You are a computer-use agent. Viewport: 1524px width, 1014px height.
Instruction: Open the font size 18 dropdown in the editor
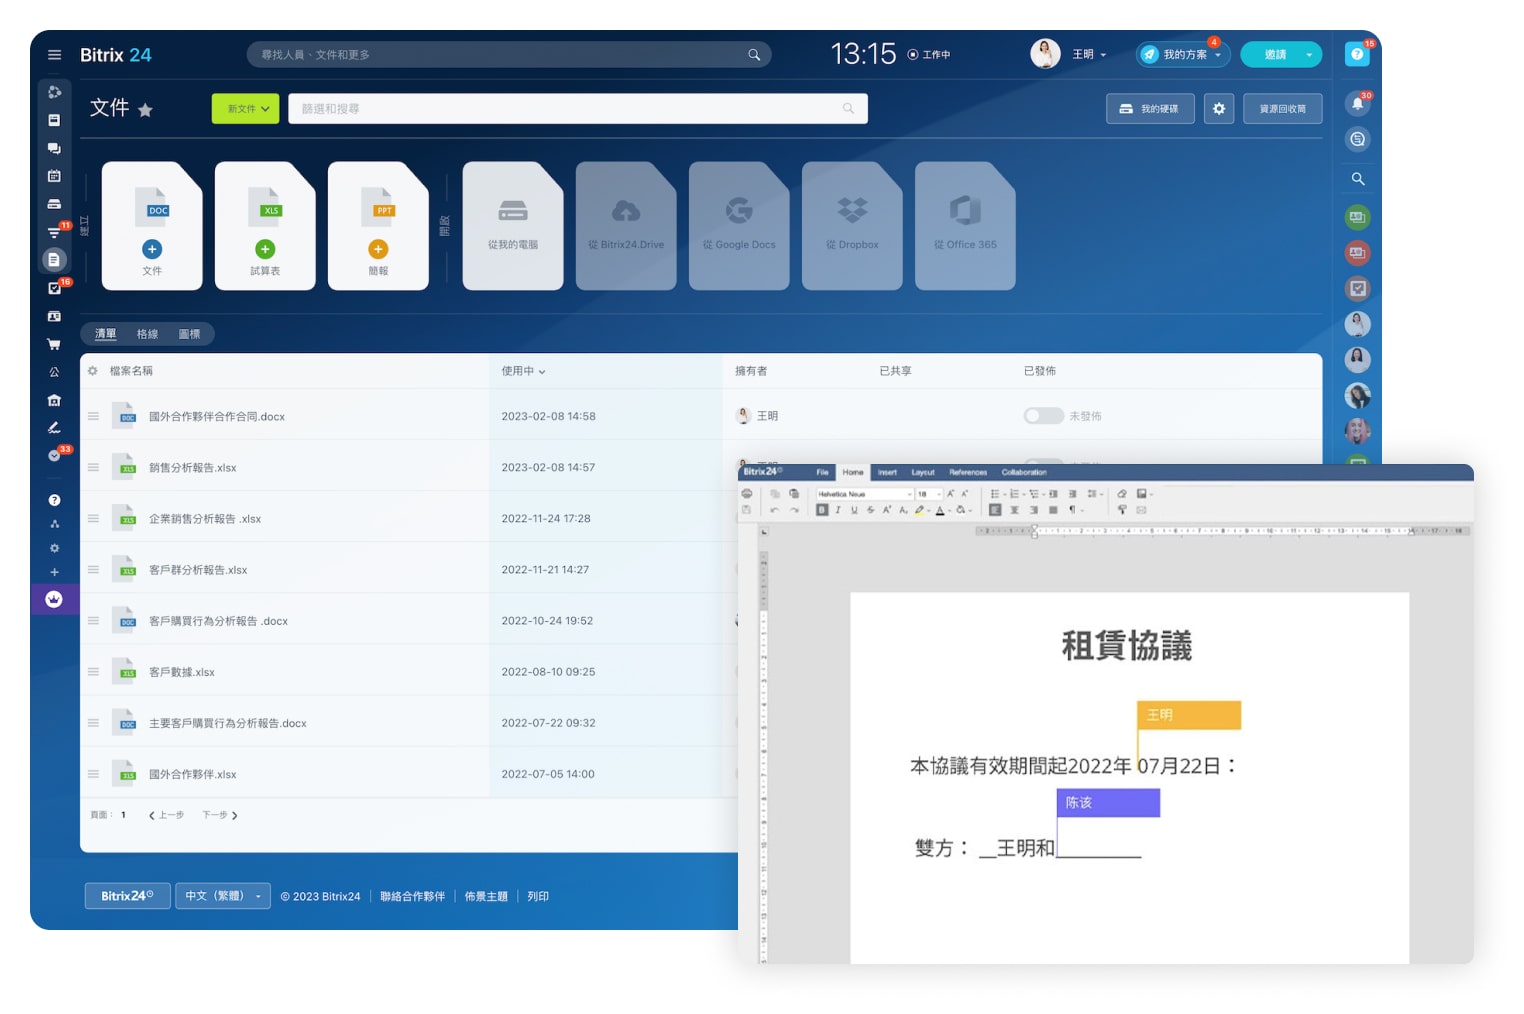(x=929, y=494)
